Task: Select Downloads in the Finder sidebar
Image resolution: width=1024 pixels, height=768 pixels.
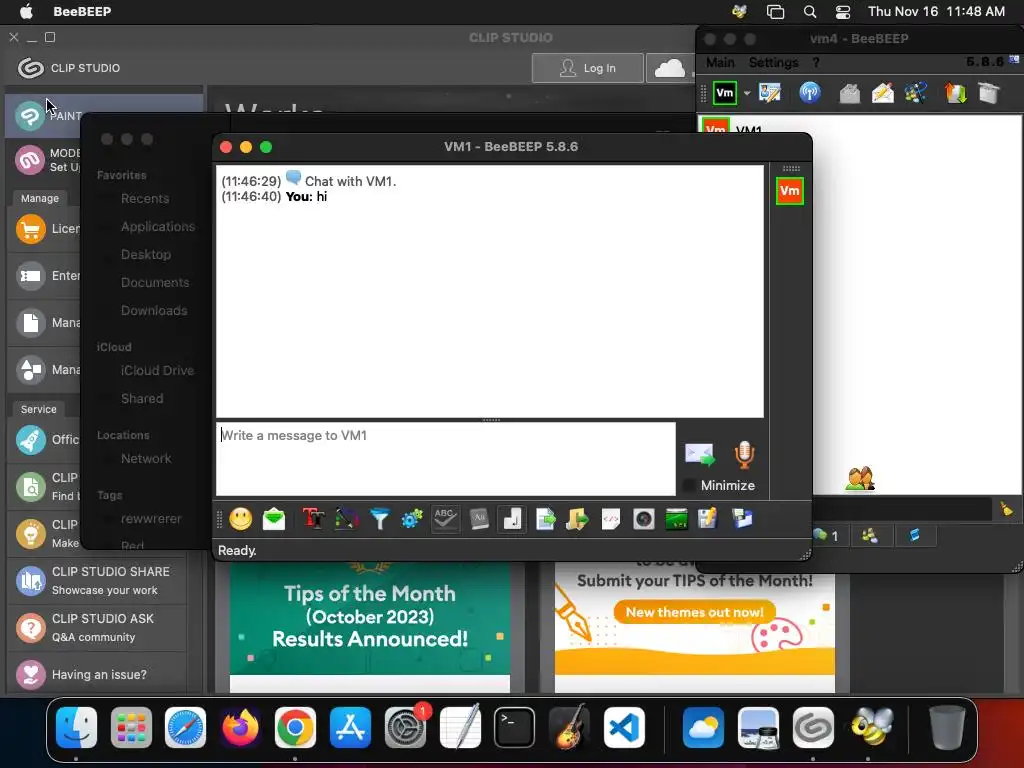Action: click(x=153, y=311)
